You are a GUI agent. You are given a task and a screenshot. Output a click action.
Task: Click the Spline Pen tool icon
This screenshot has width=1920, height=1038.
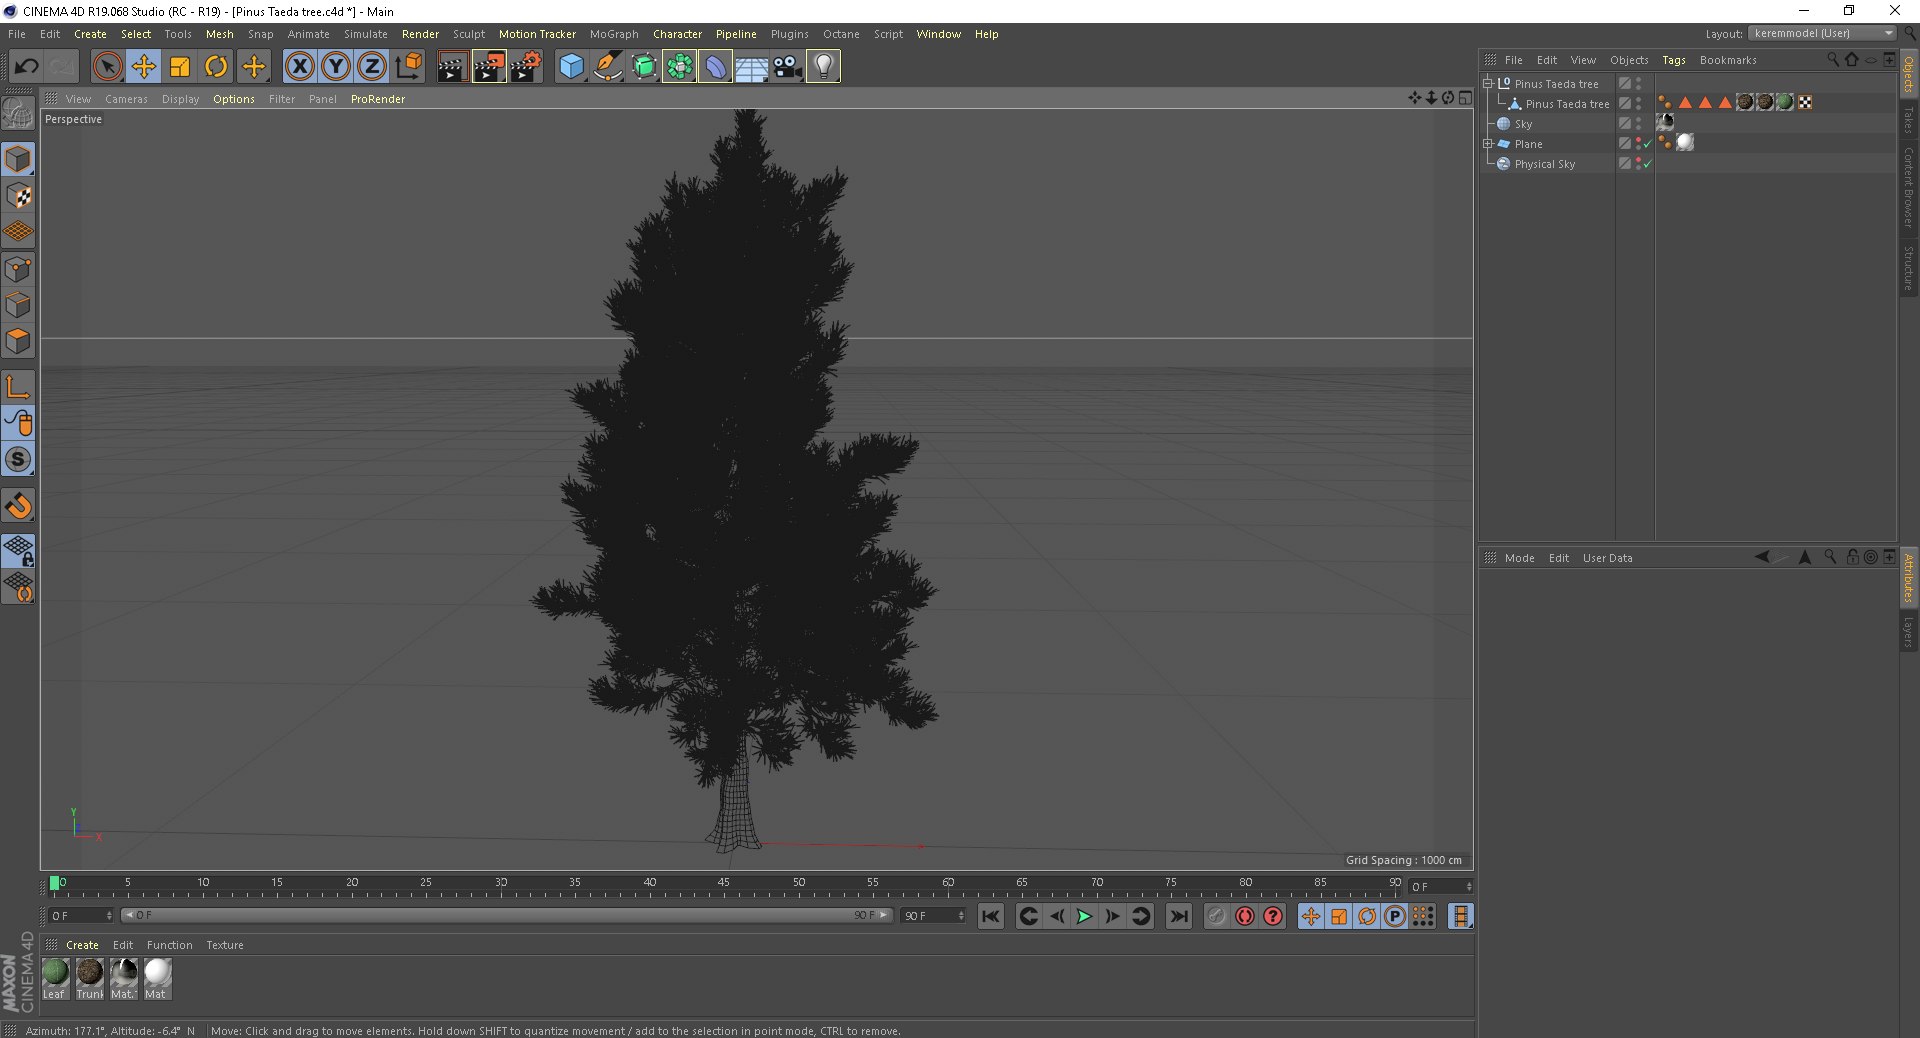click(607, 67)
